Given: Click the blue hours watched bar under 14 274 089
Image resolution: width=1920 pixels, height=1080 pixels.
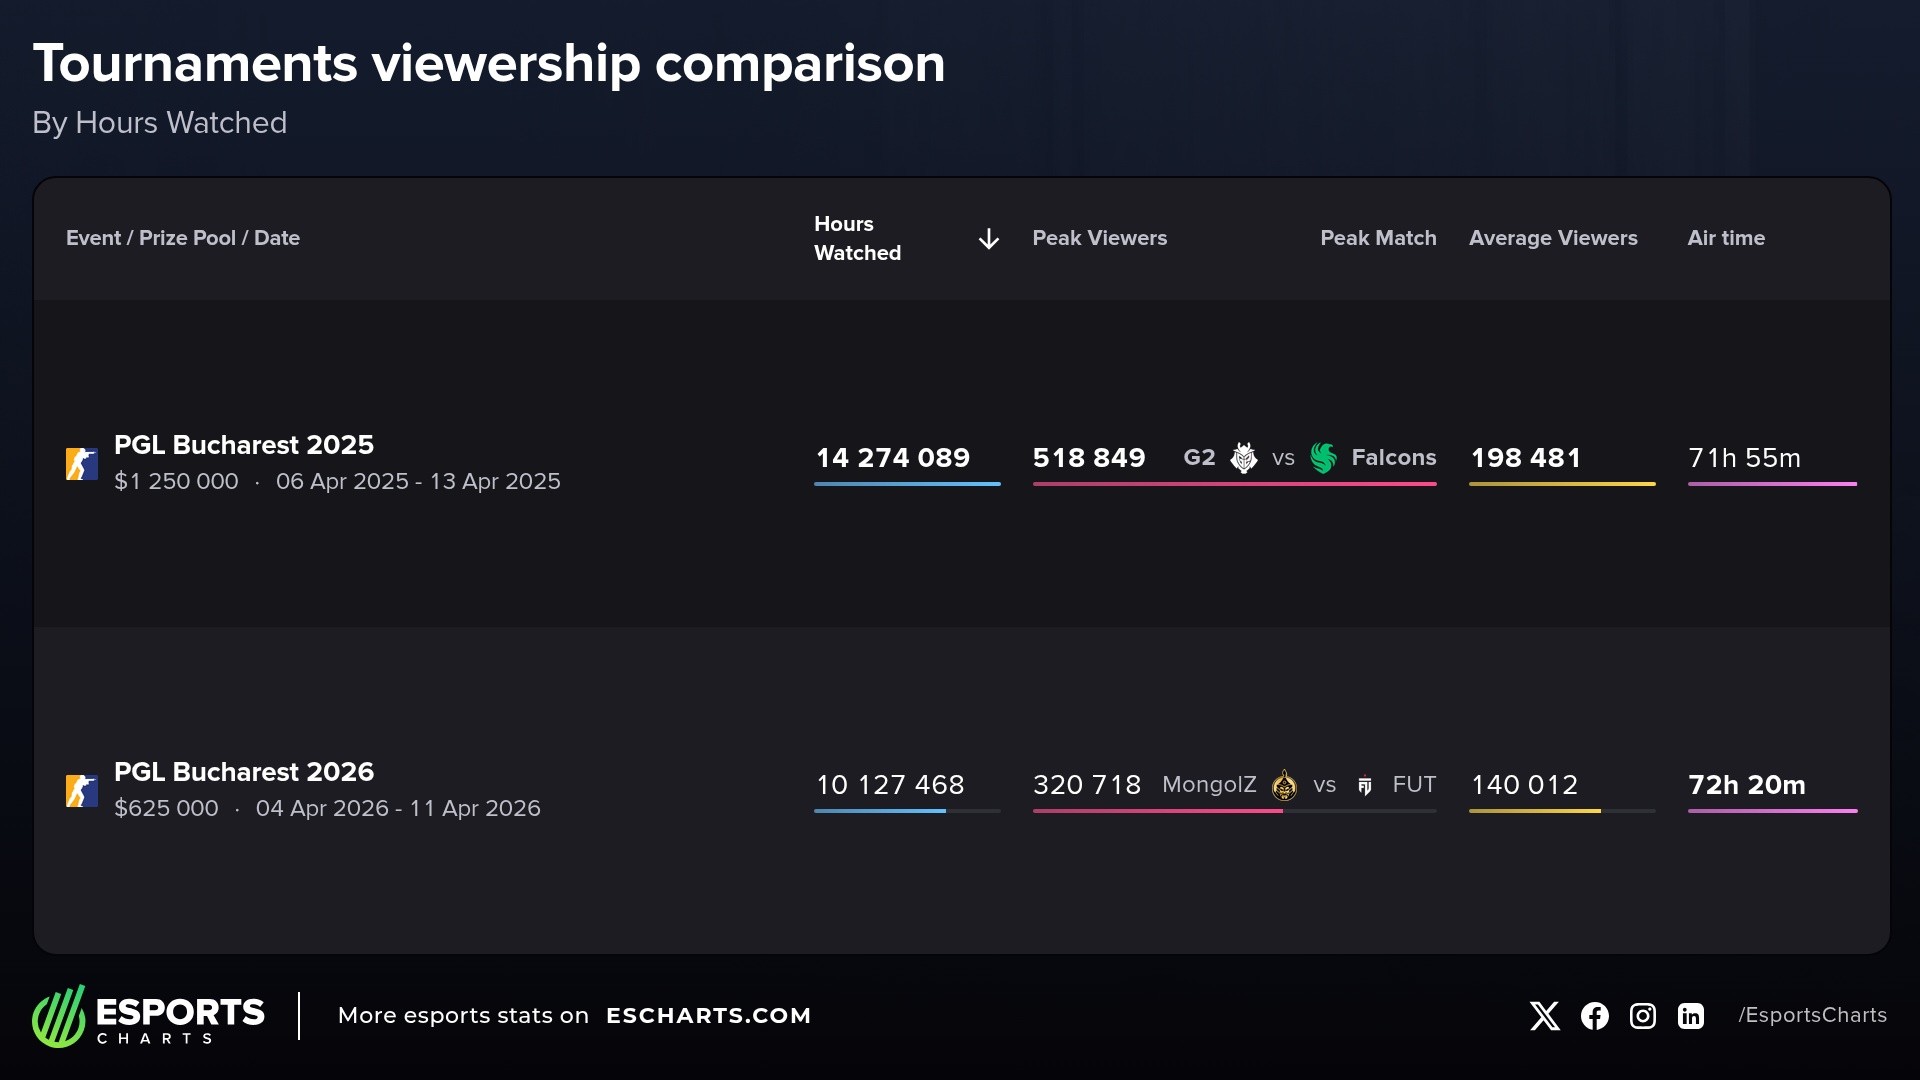Looking at the screenshot, I should pyautogui.click(x=907, y=484).
